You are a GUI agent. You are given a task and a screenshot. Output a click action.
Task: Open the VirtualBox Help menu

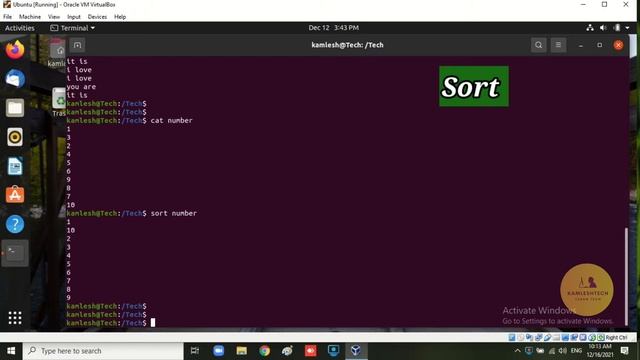120,17
